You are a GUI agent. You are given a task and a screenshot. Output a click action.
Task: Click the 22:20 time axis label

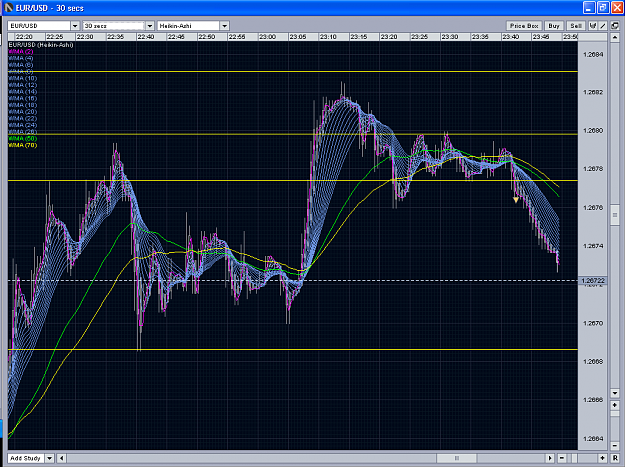pos(24,37)
